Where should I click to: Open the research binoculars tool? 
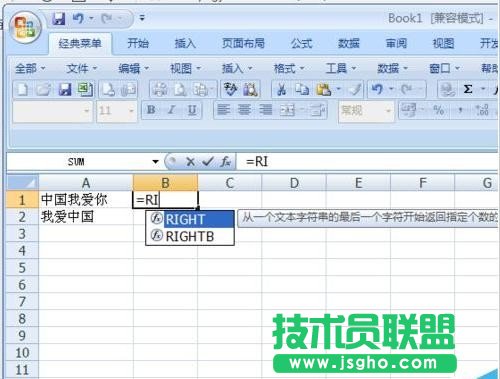(x=251, y=89)
